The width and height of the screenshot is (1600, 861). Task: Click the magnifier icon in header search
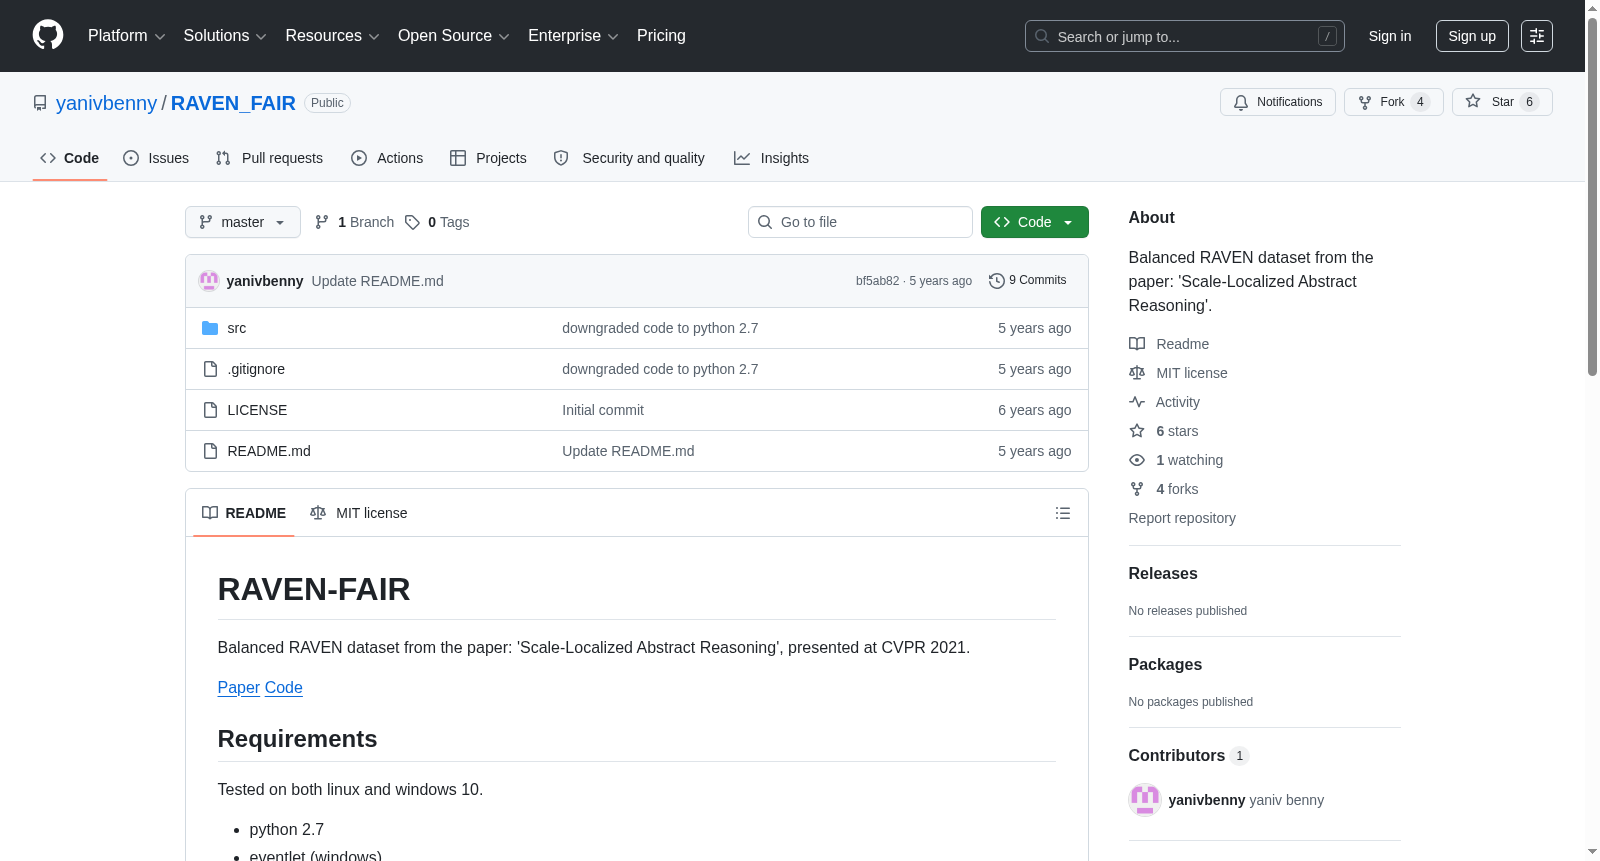pos(1042,36)
